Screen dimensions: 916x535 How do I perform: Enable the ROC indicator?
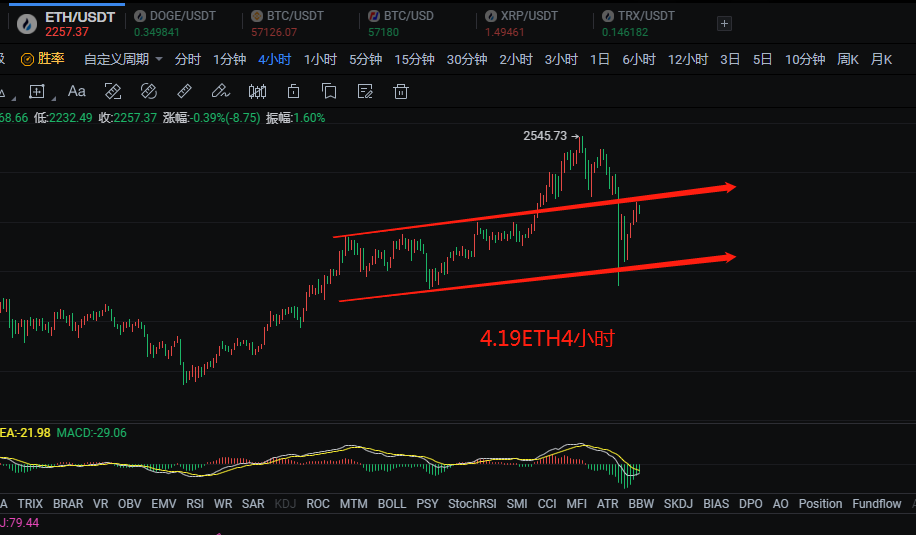click(318, 503)
